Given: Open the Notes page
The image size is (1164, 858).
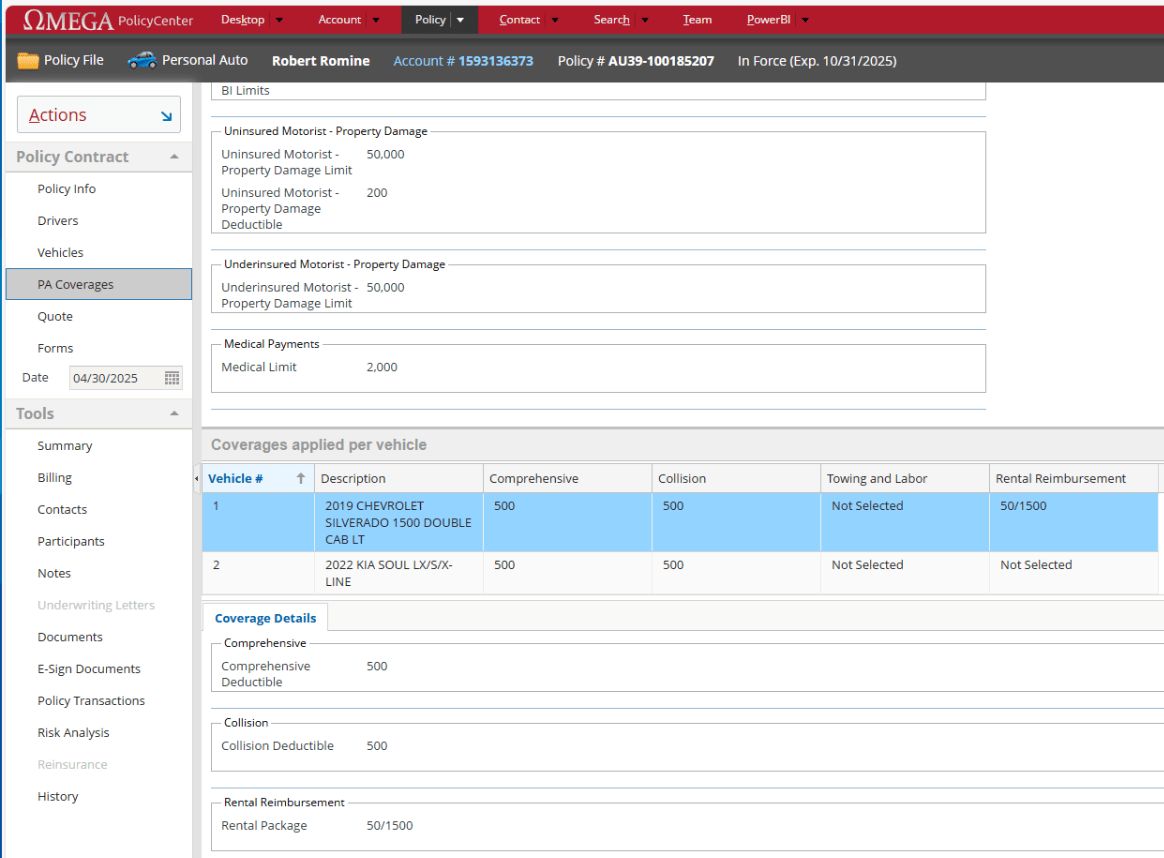Looking at the screenshot, I should [x=54, y=573].
